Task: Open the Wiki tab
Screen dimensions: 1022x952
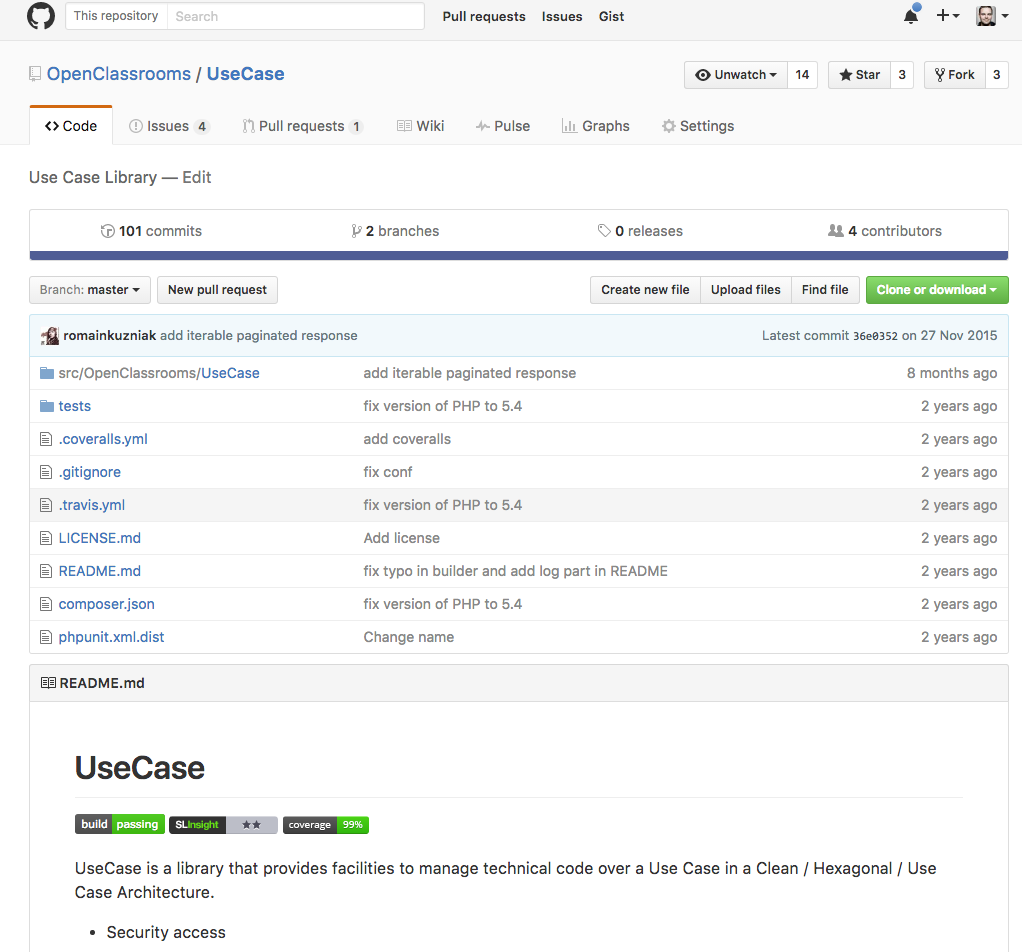Action: coord(420,126)
